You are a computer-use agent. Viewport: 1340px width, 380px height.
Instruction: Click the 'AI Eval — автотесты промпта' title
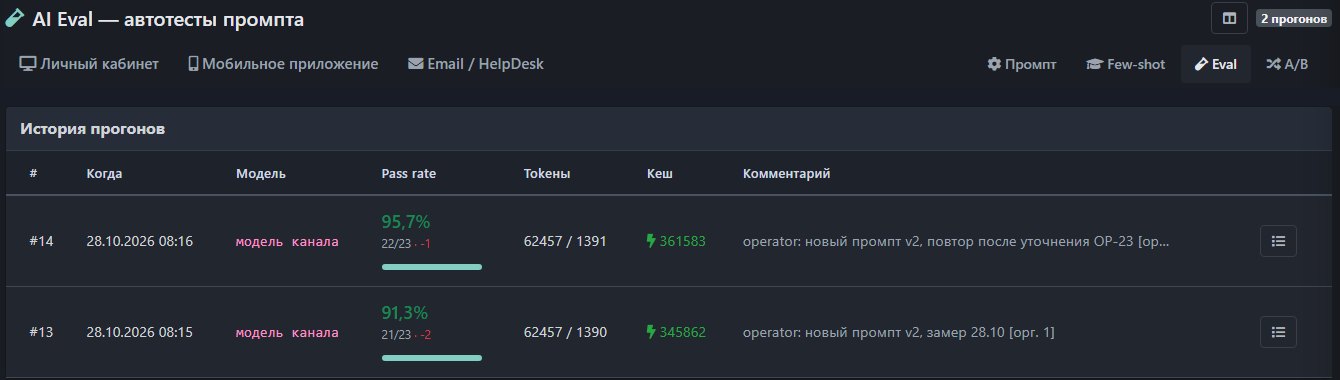click(x=168, y=19)
